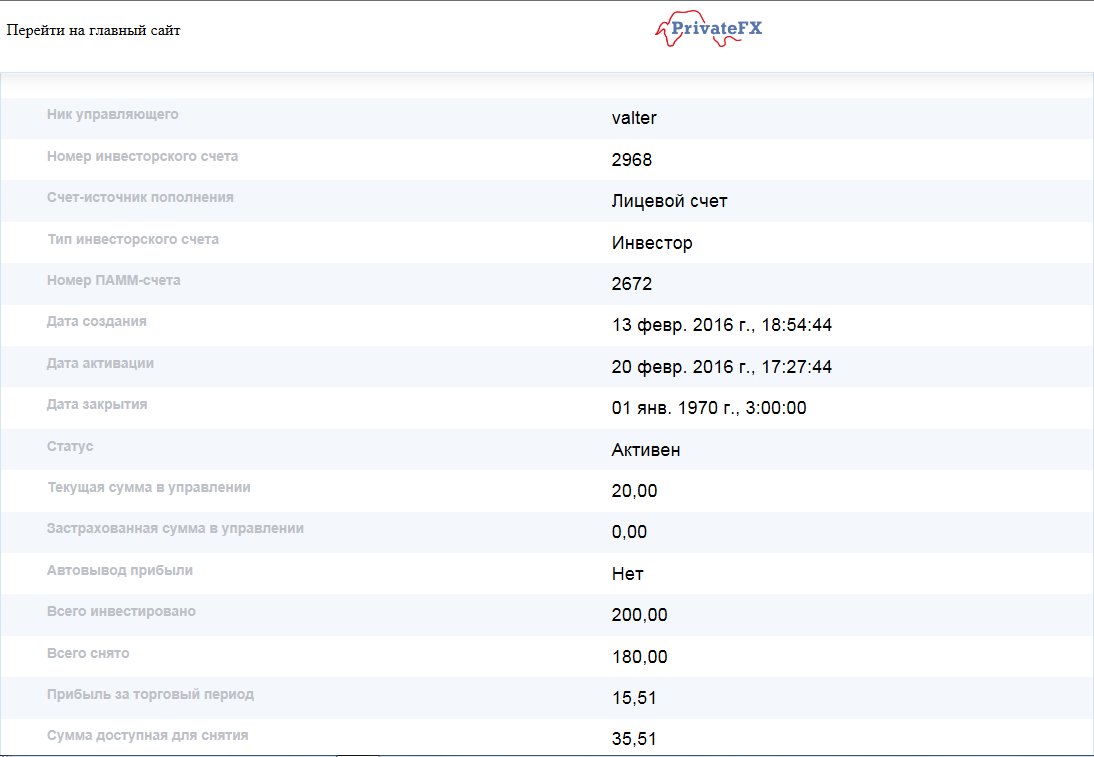
Task: Select the available withdrawal amount 35,51
Action: click(x=634, y=740)
